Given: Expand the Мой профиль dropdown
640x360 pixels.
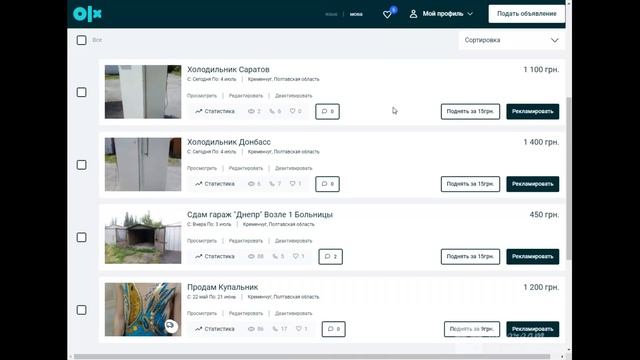Looking at the screenshot, I should tap(447, 14).
